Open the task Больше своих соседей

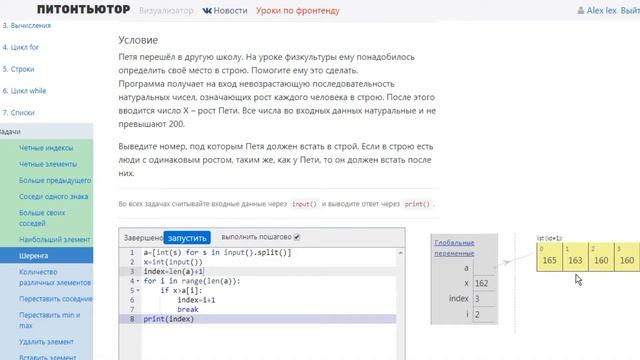click(x=42, y=218)
